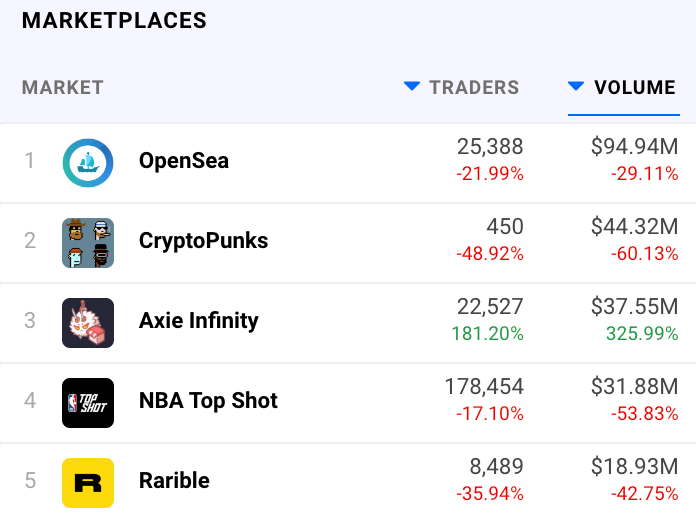Sort by Volume using the blue arrow
The width and height of the screenshot is (696, 516).
[x=575, y=87]
